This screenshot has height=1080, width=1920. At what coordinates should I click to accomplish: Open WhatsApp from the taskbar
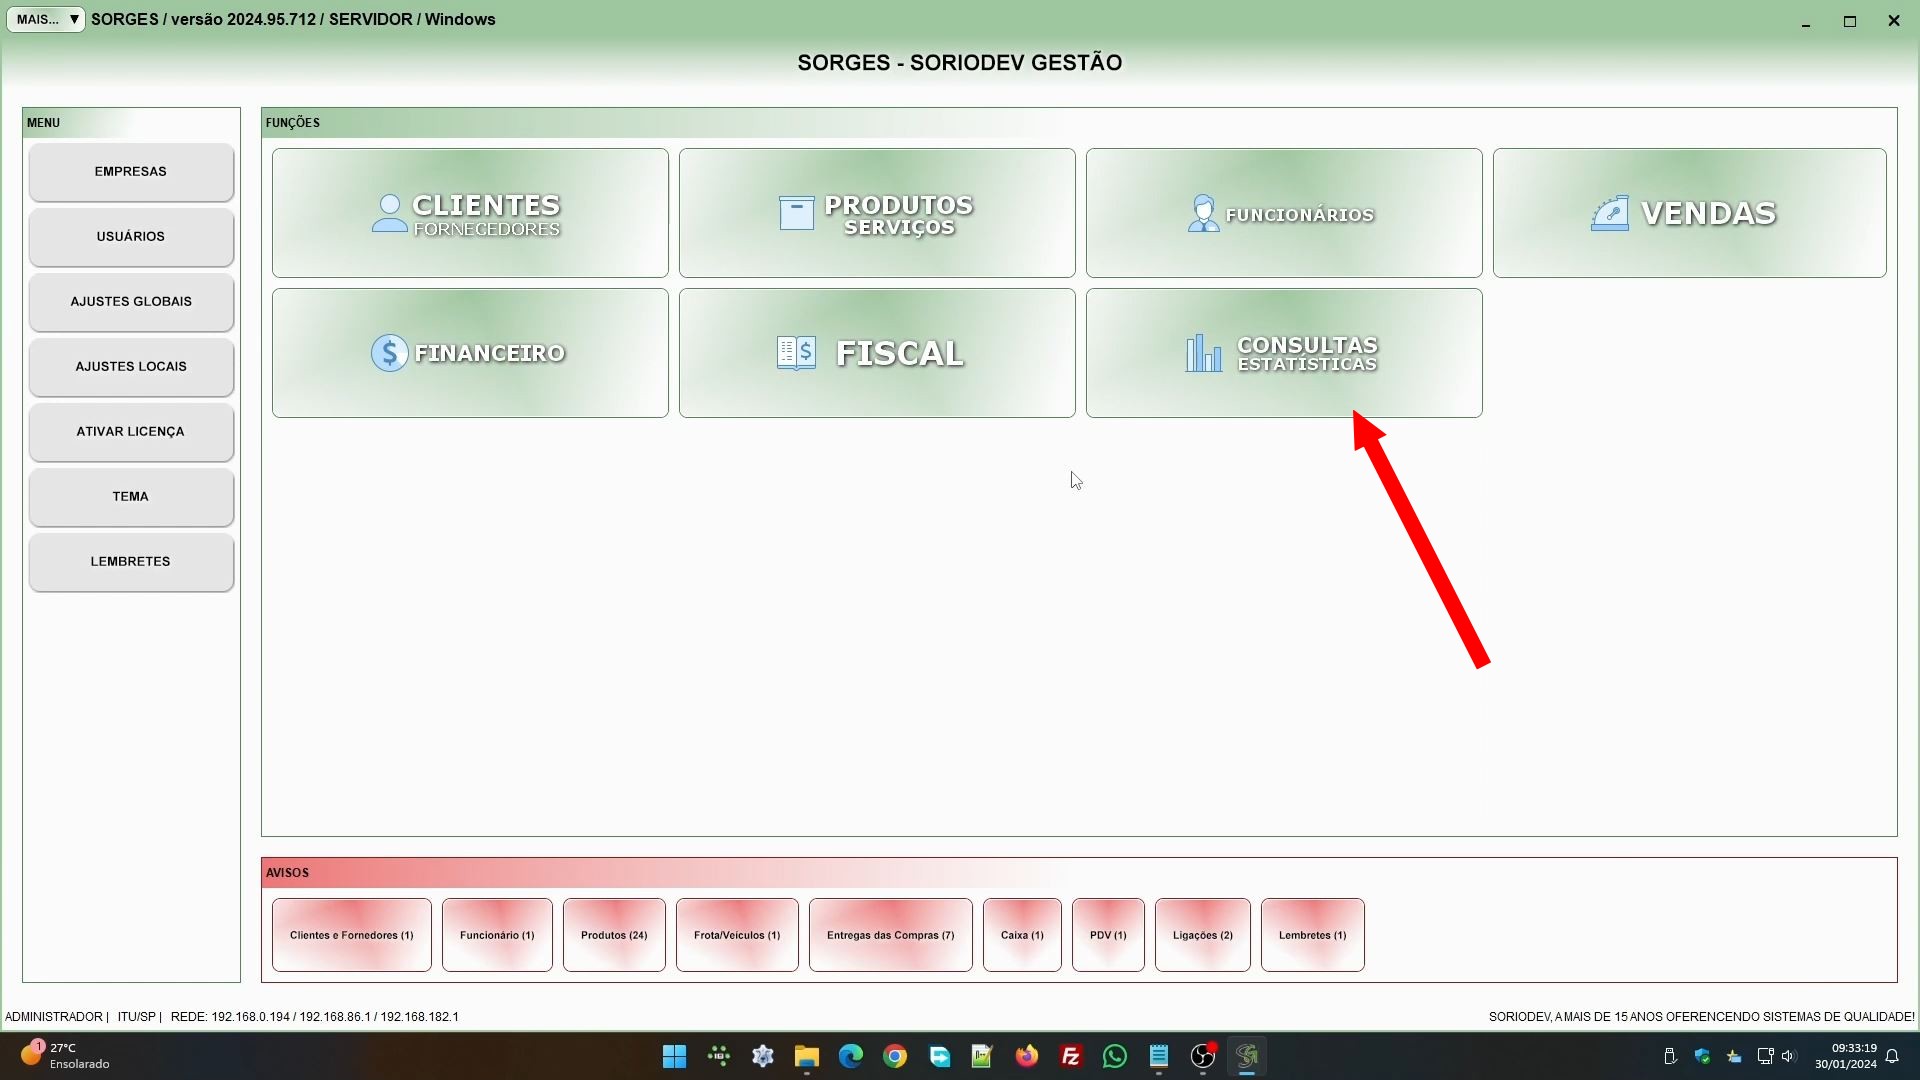pos(1114,1056)
